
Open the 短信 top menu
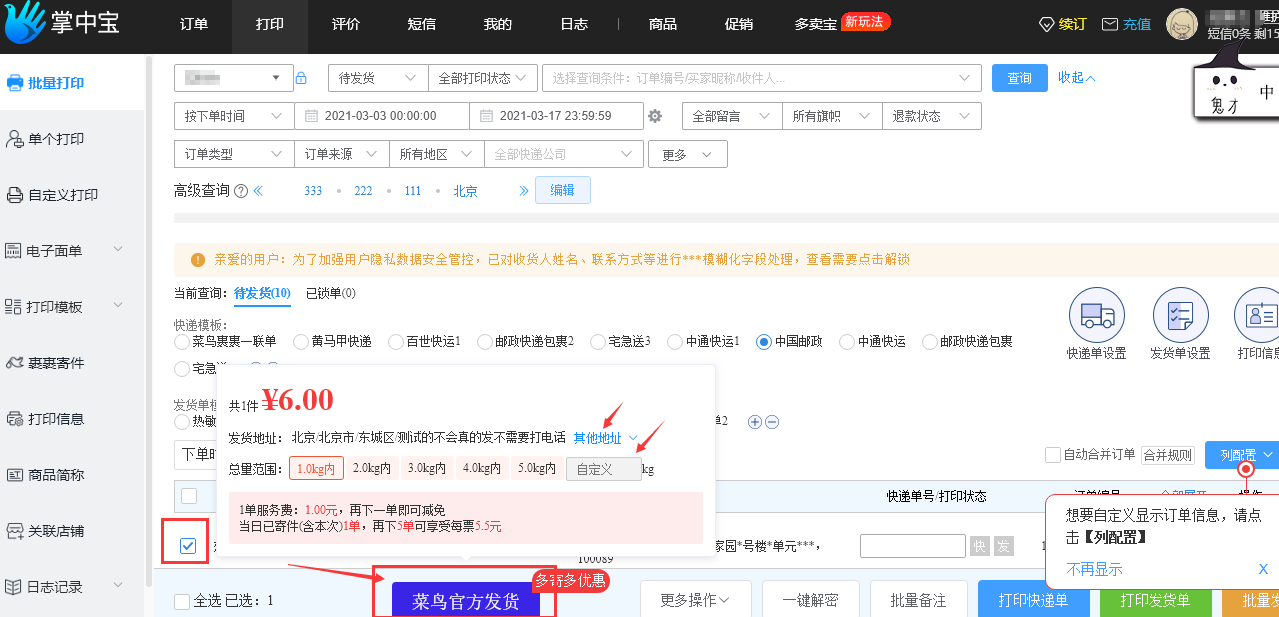click(x=422, y=24)
